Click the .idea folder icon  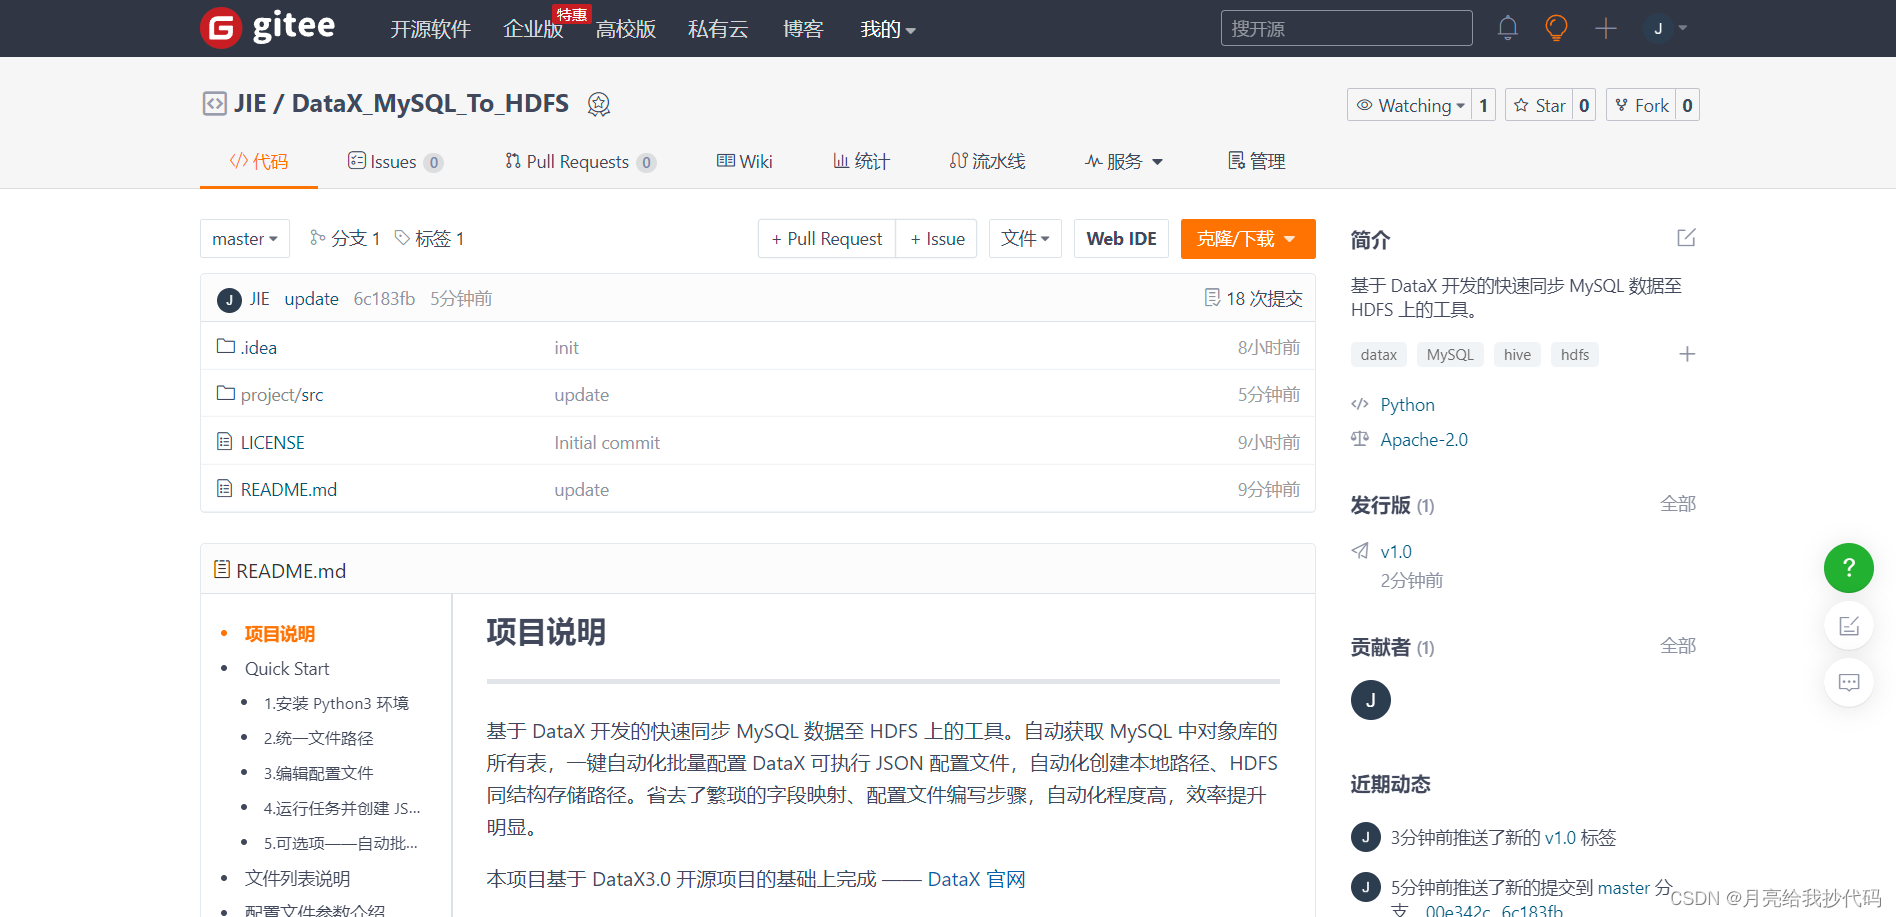[226, 346]
